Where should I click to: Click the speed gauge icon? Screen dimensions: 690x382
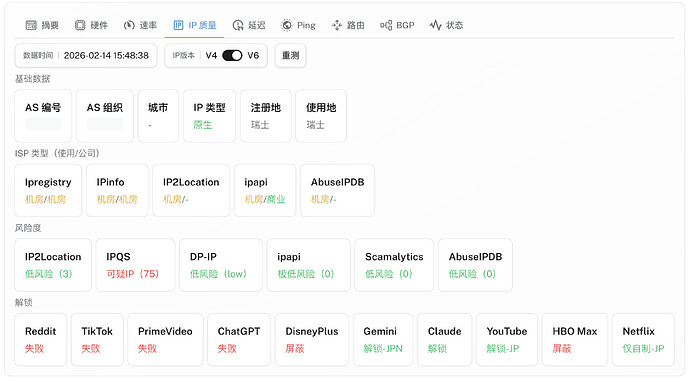(129, 25)
